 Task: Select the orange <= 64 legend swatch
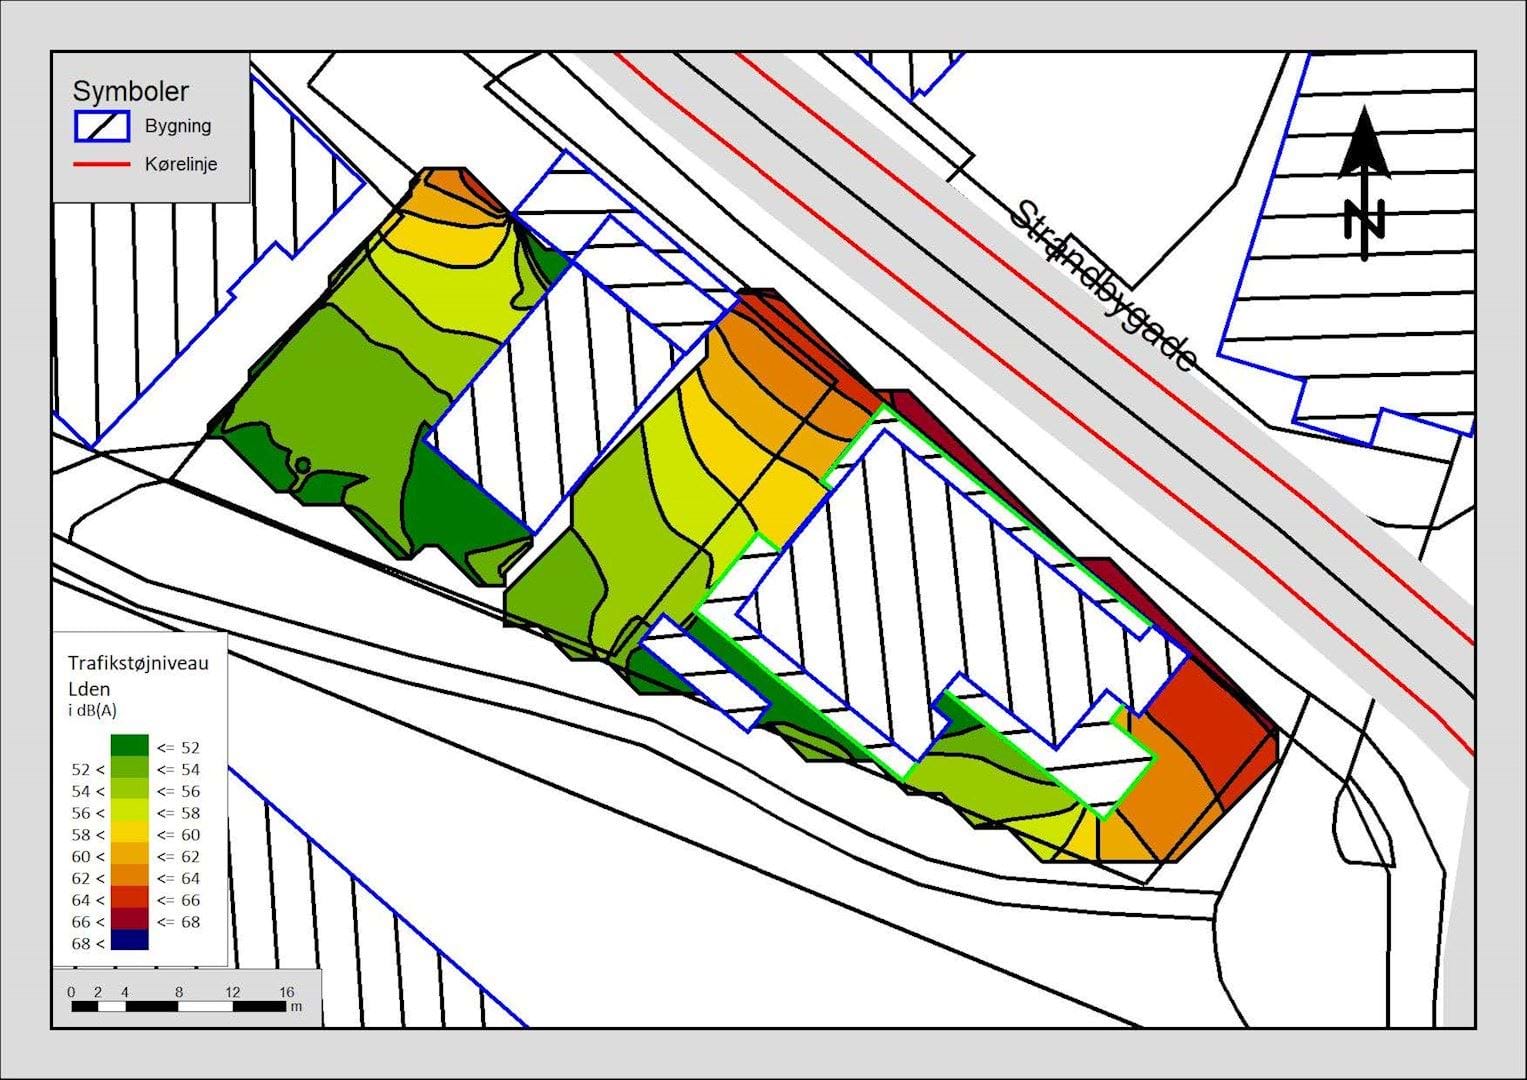tap(130, 877)
